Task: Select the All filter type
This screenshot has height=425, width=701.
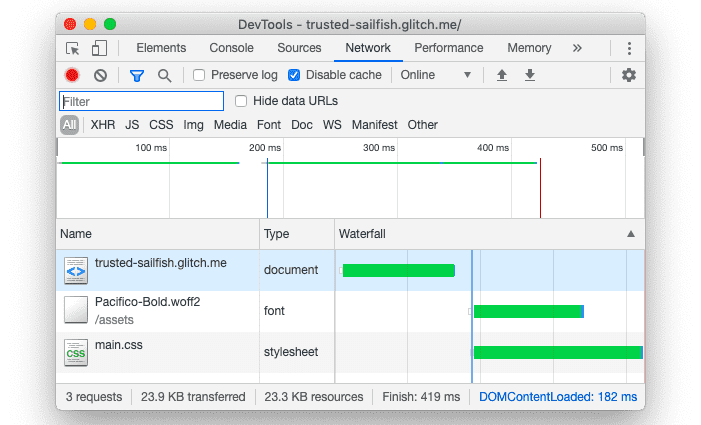Action: point(69,125)
